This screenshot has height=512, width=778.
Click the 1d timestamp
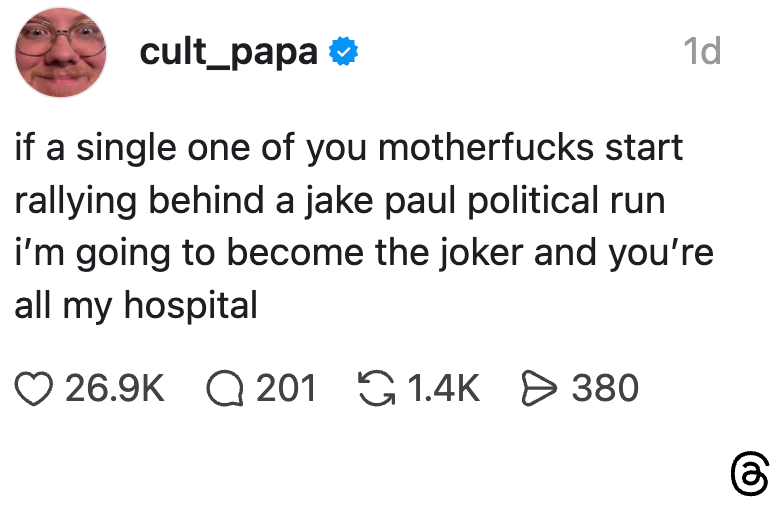[x=703, y=51]
